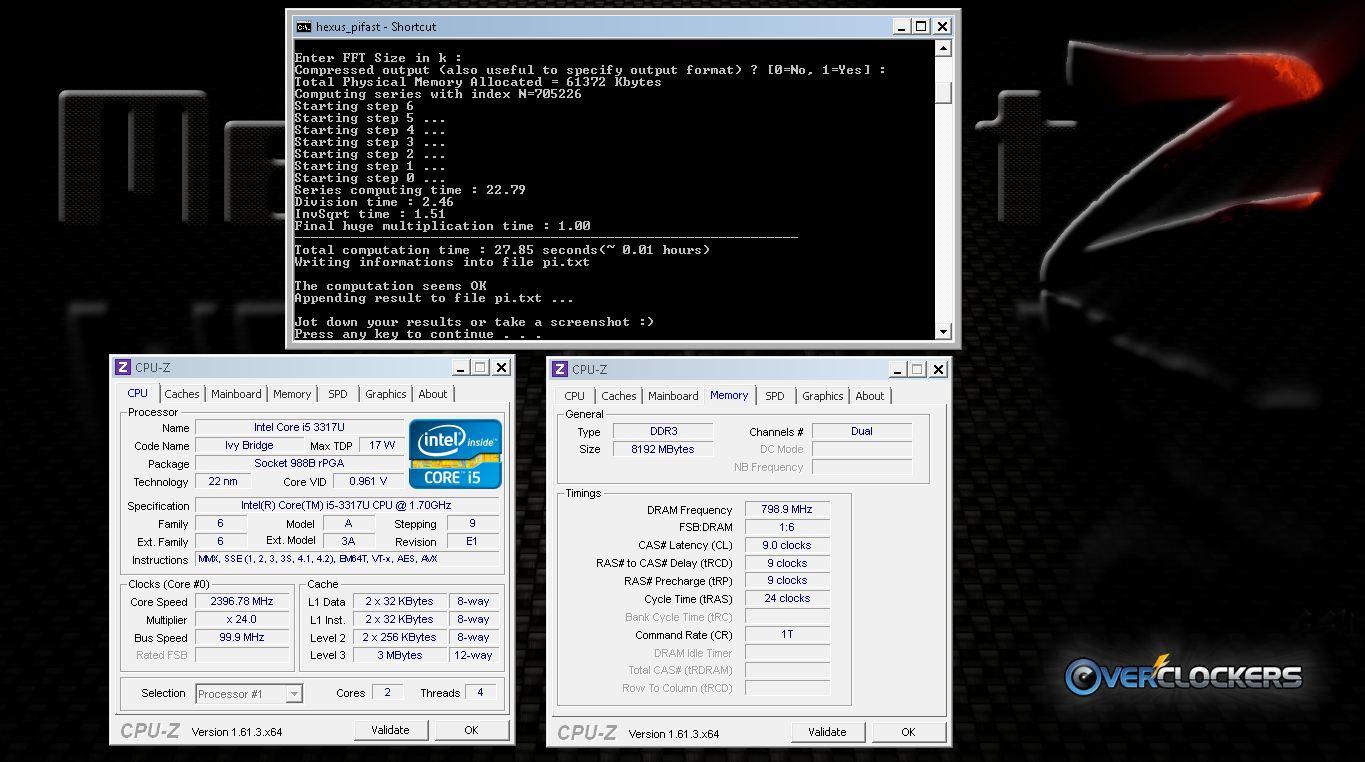This screenshot has width=1365, height=762.
Task: Click the Level 3 cache value 3 MBytes
Action: (x=400, y=655)
